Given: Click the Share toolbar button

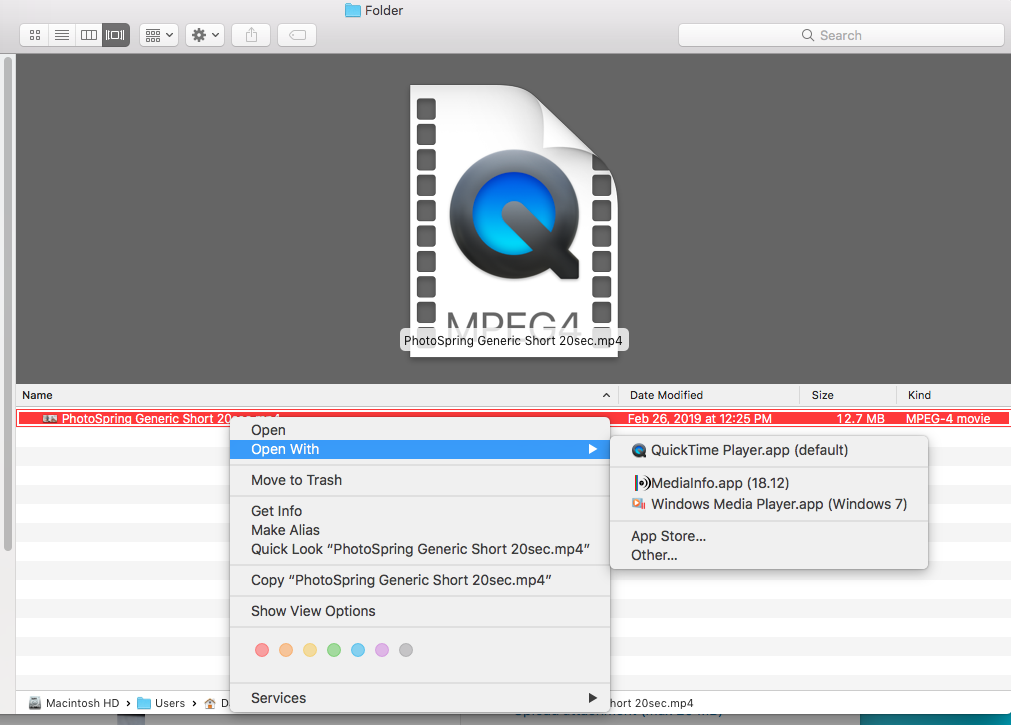Looking at the screenshot, I should (x=251, y=35).
